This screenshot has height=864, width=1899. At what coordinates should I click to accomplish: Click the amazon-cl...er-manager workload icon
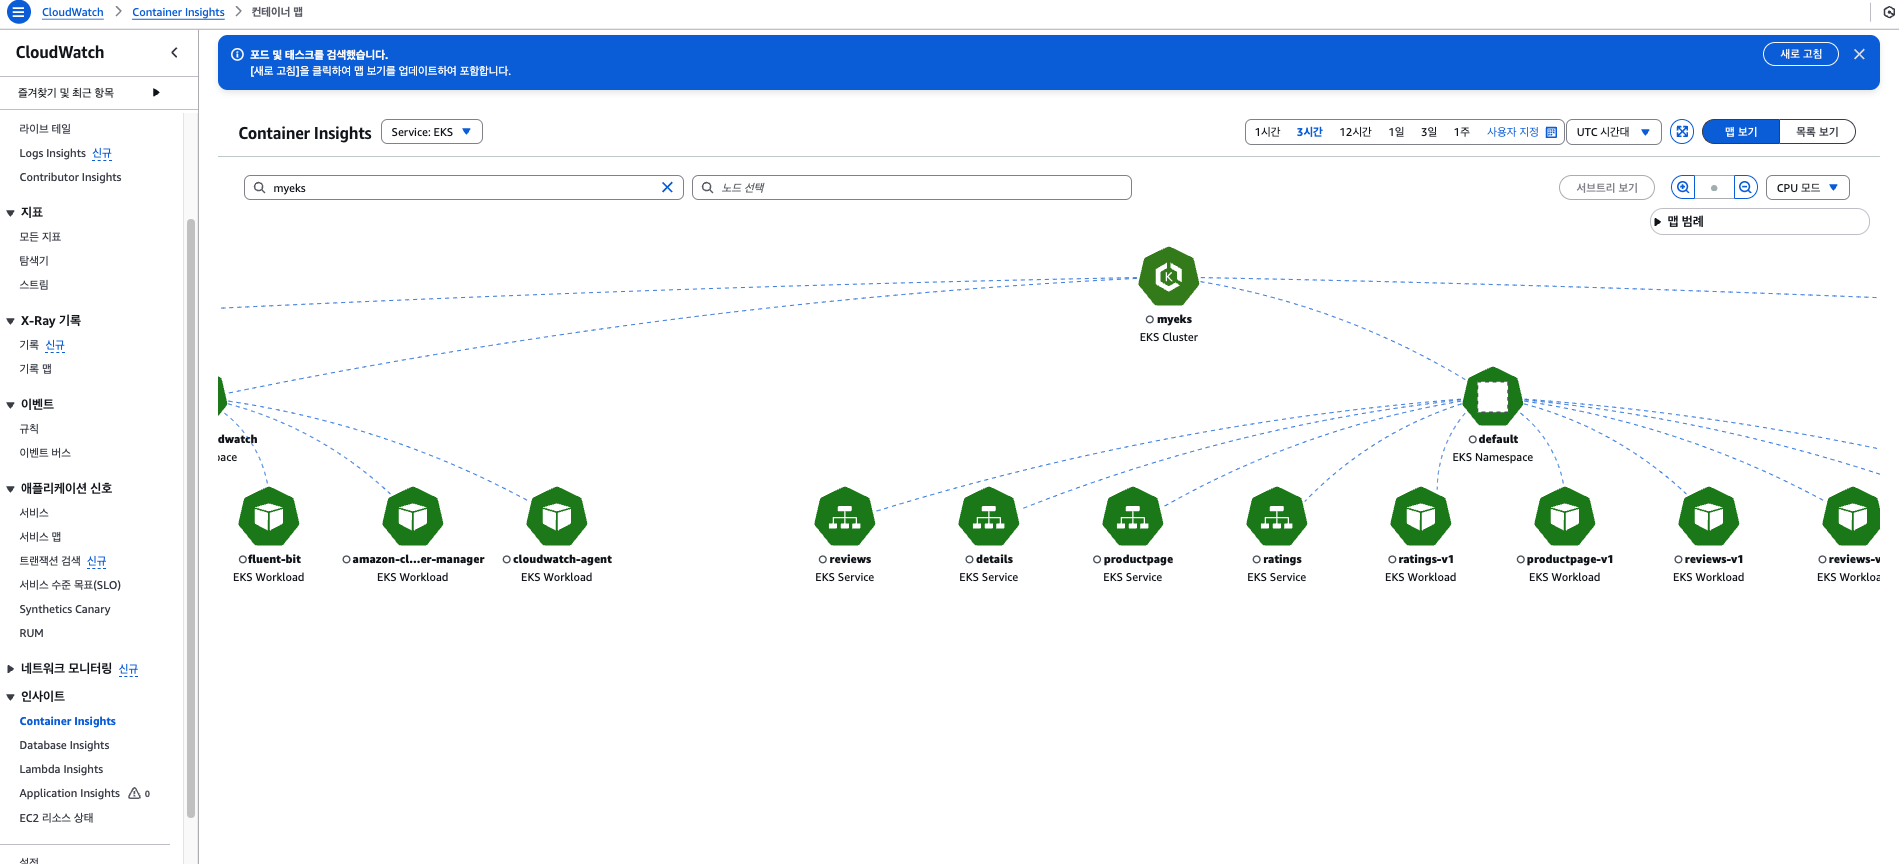pos(412,517)
